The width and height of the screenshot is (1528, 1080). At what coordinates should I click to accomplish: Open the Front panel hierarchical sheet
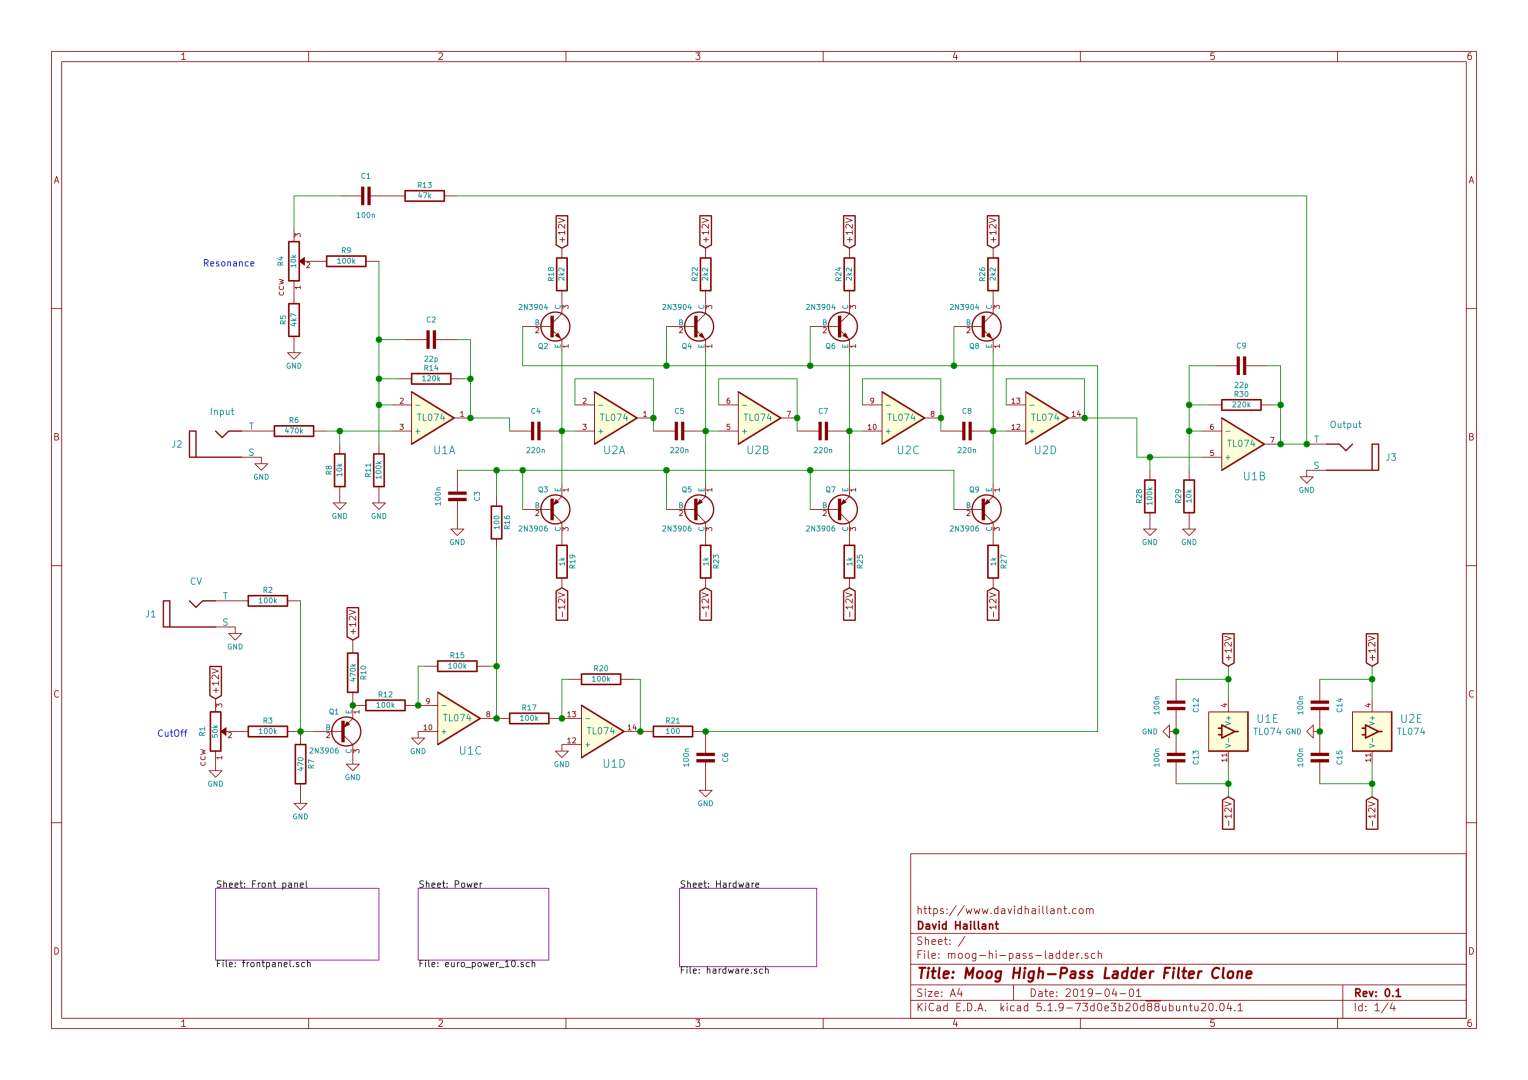tap(297, 924)
